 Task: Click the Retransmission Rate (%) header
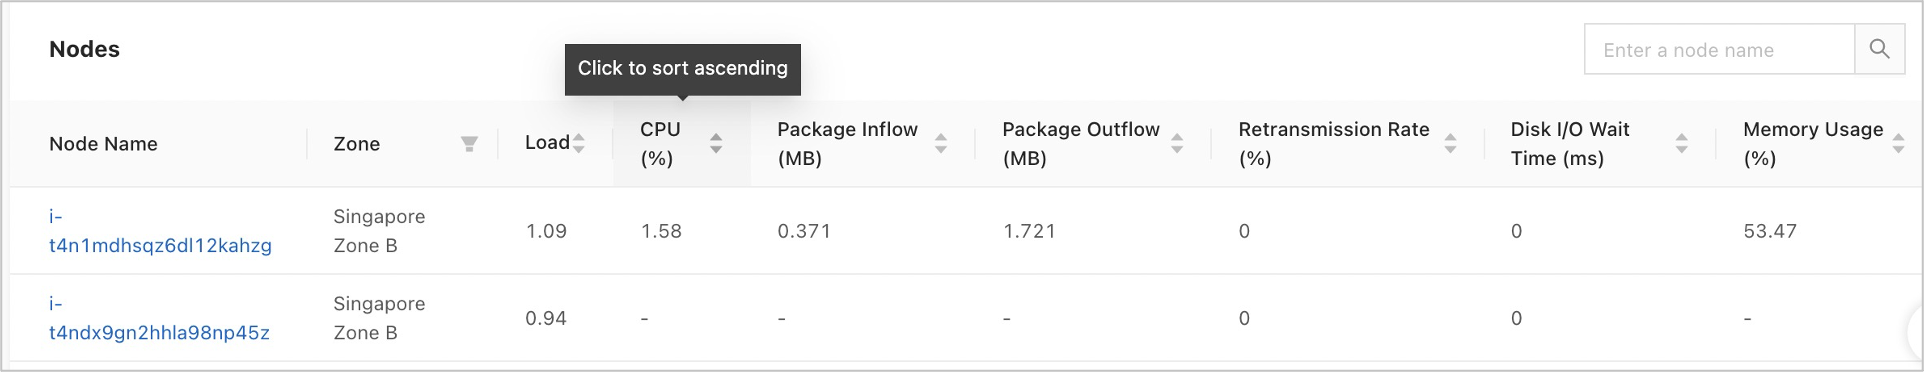pyautogui.click(x=1334, y=144)
